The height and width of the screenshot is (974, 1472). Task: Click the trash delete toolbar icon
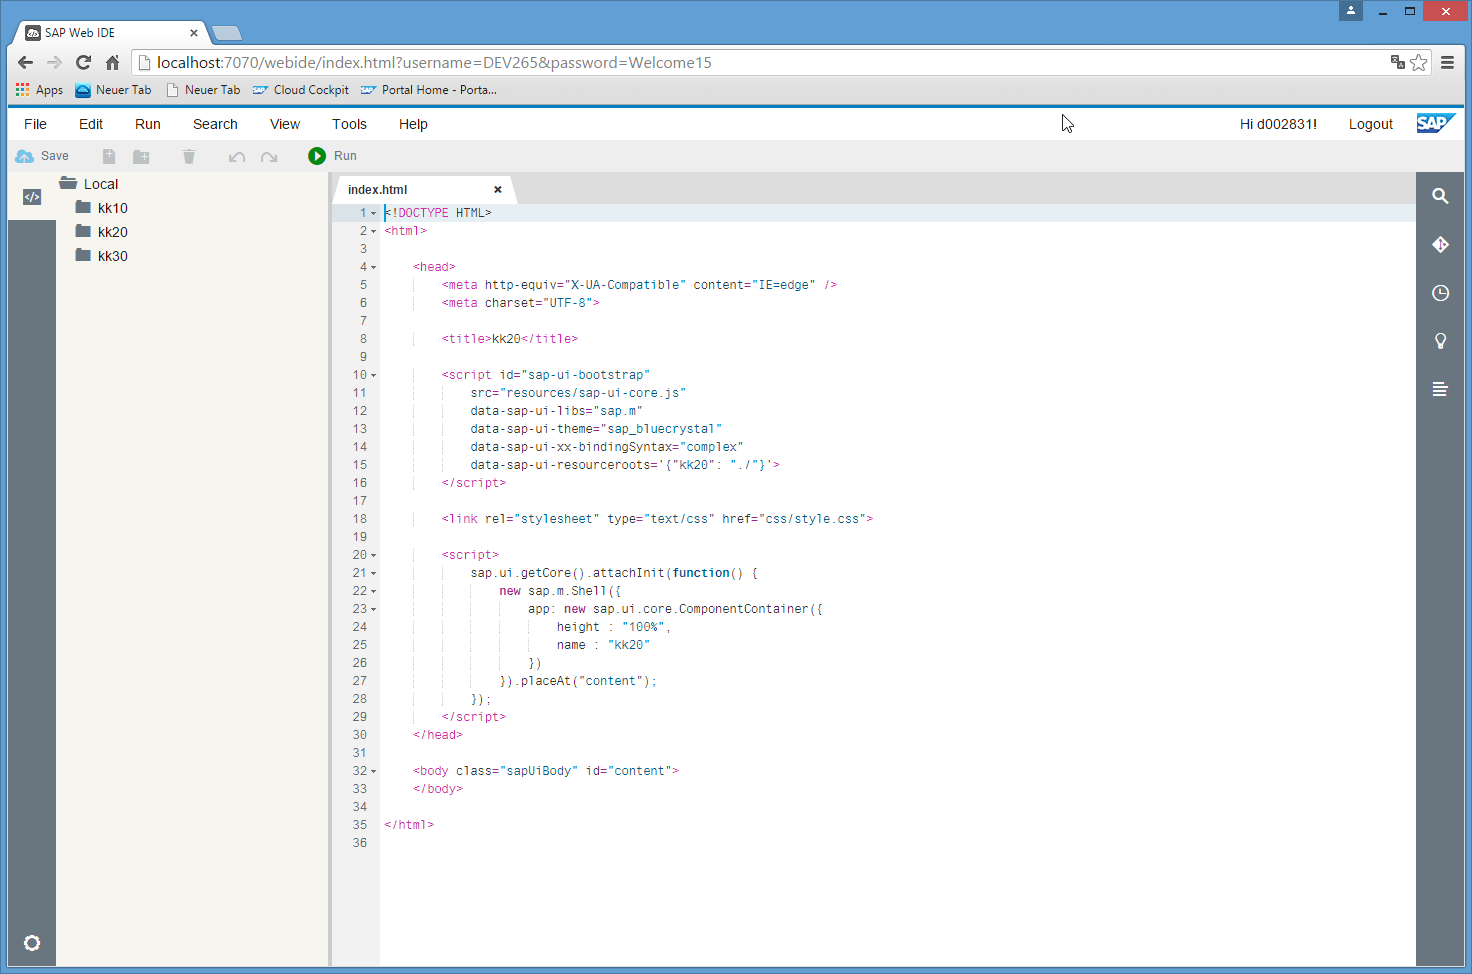click(x=189, y=156)
